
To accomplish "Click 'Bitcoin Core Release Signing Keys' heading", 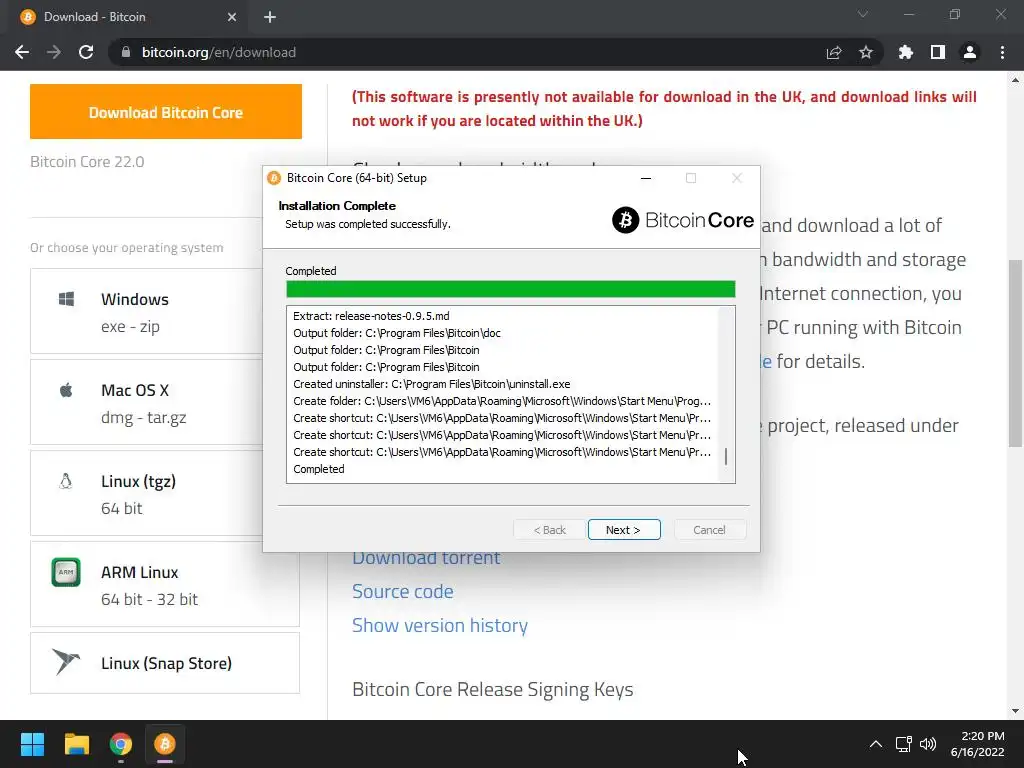I will point(492,690).
